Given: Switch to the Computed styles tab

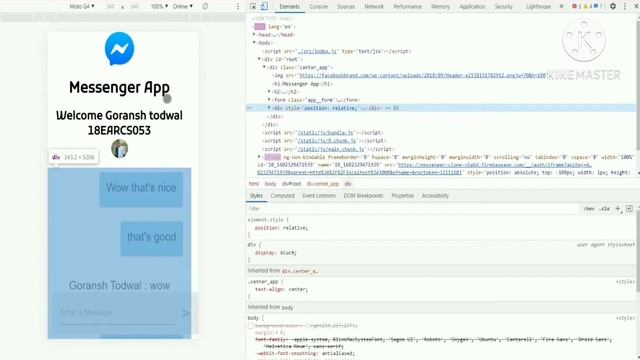Looking at the screenshot, I should (x=282, y=196).
